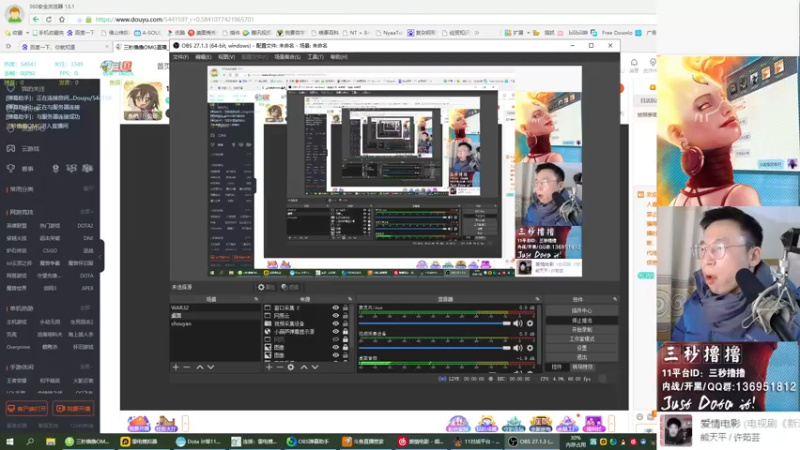The image size is (800, 450).
Task: Toggle lock on 窗口采集 2 source
Action: pyautogui.click(x=345, y=308)
